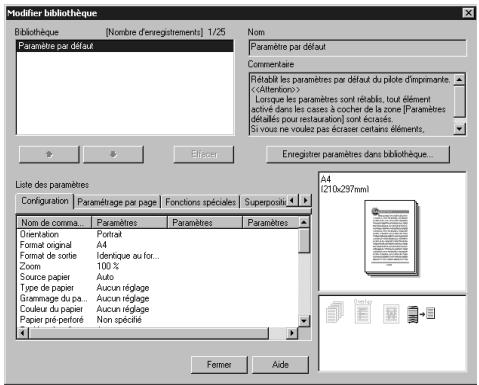Screen dimensions: 479x385
Task: Select the Format de sortie row
Action: point(157,256)
